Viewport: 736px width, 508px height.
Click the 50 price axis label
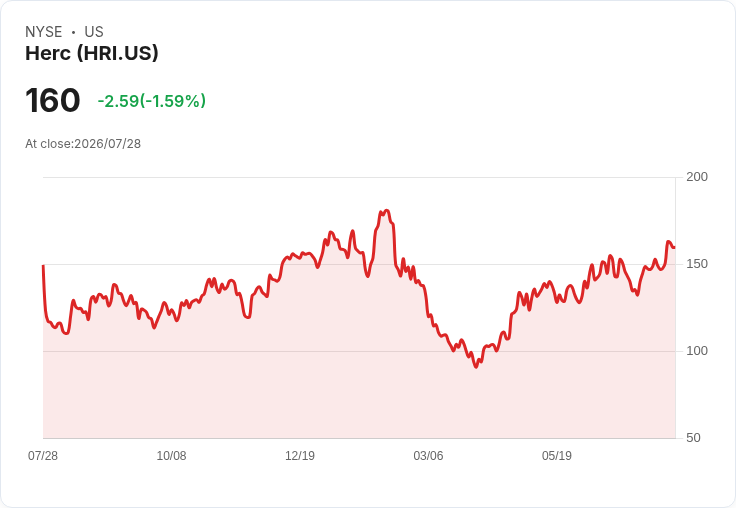693,438
